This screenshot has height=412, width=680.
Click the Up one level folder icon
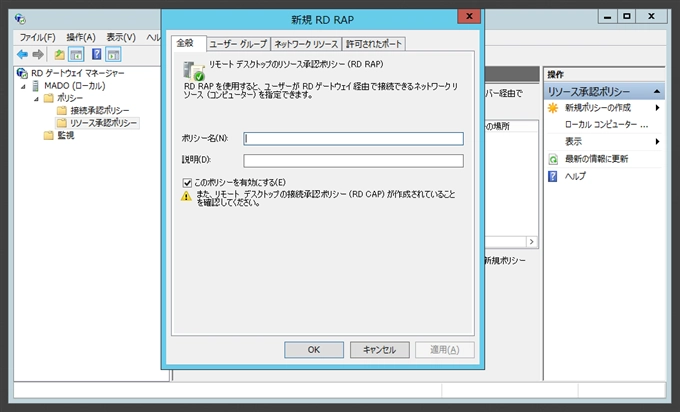click(59, 55)
